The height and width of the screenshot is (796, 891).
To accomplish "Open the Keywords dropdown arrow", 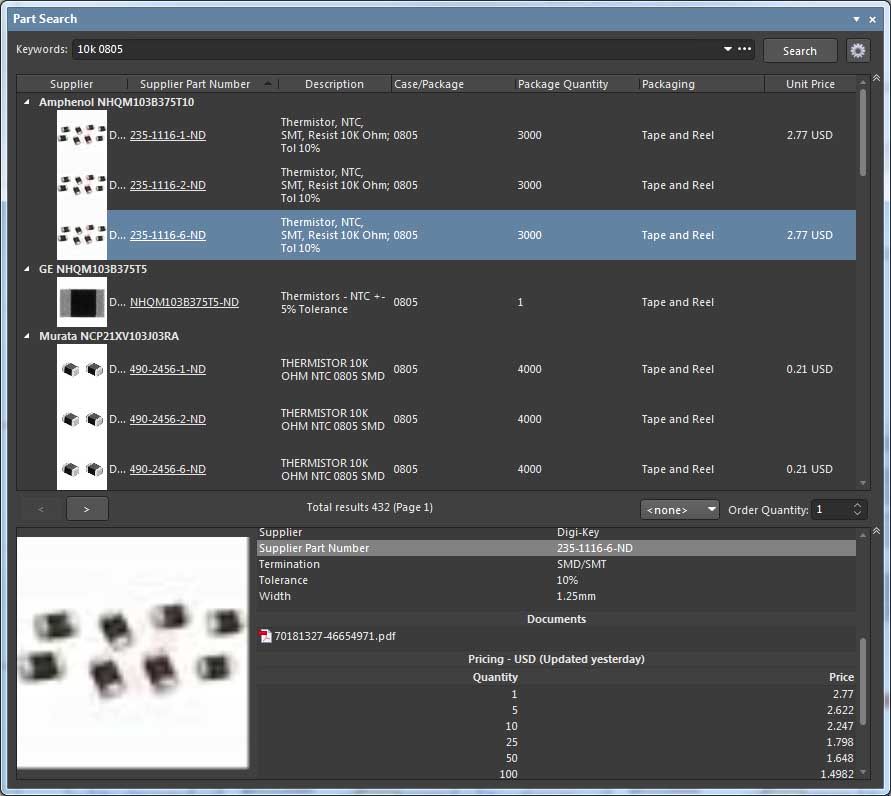I will (x=727, y=49).
